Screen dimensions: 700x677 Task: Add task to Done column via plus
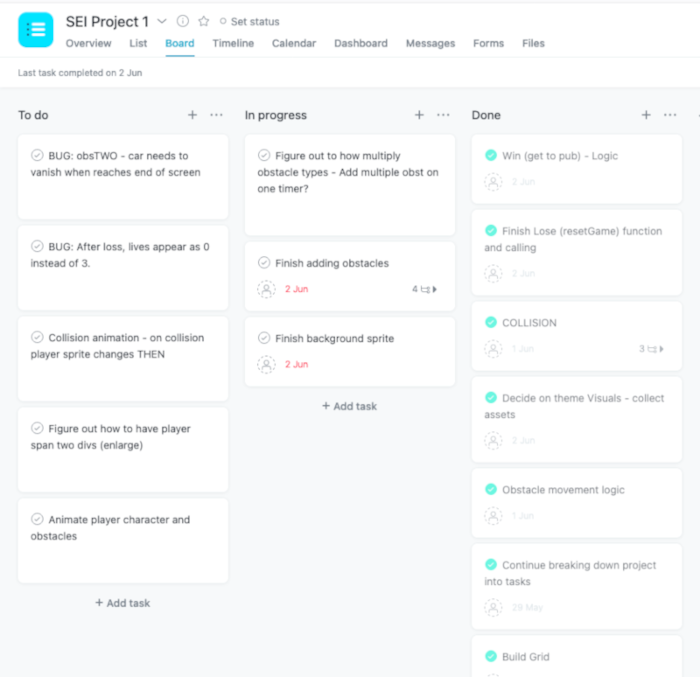[x=646, y=115]
